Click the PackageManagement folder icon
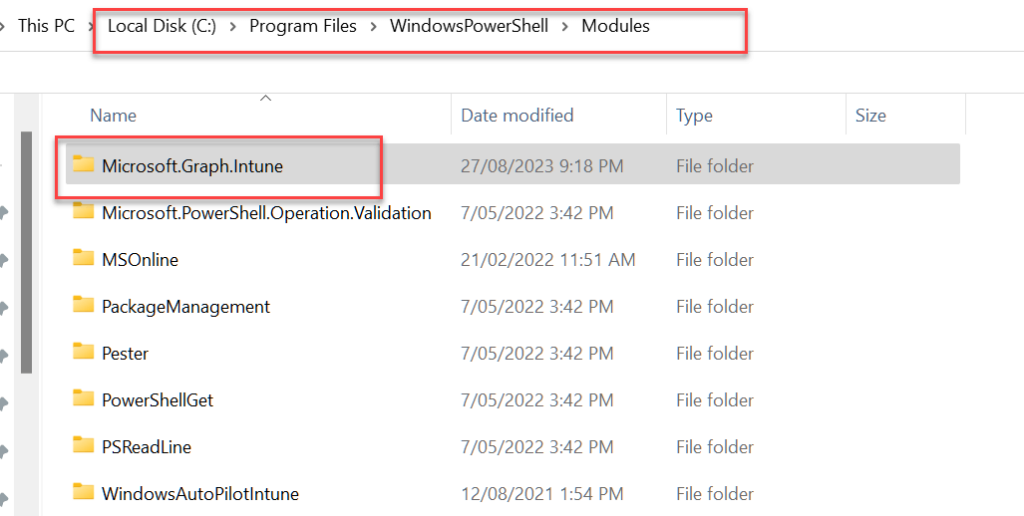The height and width of the screenshot is (516, 1024). 83,305
